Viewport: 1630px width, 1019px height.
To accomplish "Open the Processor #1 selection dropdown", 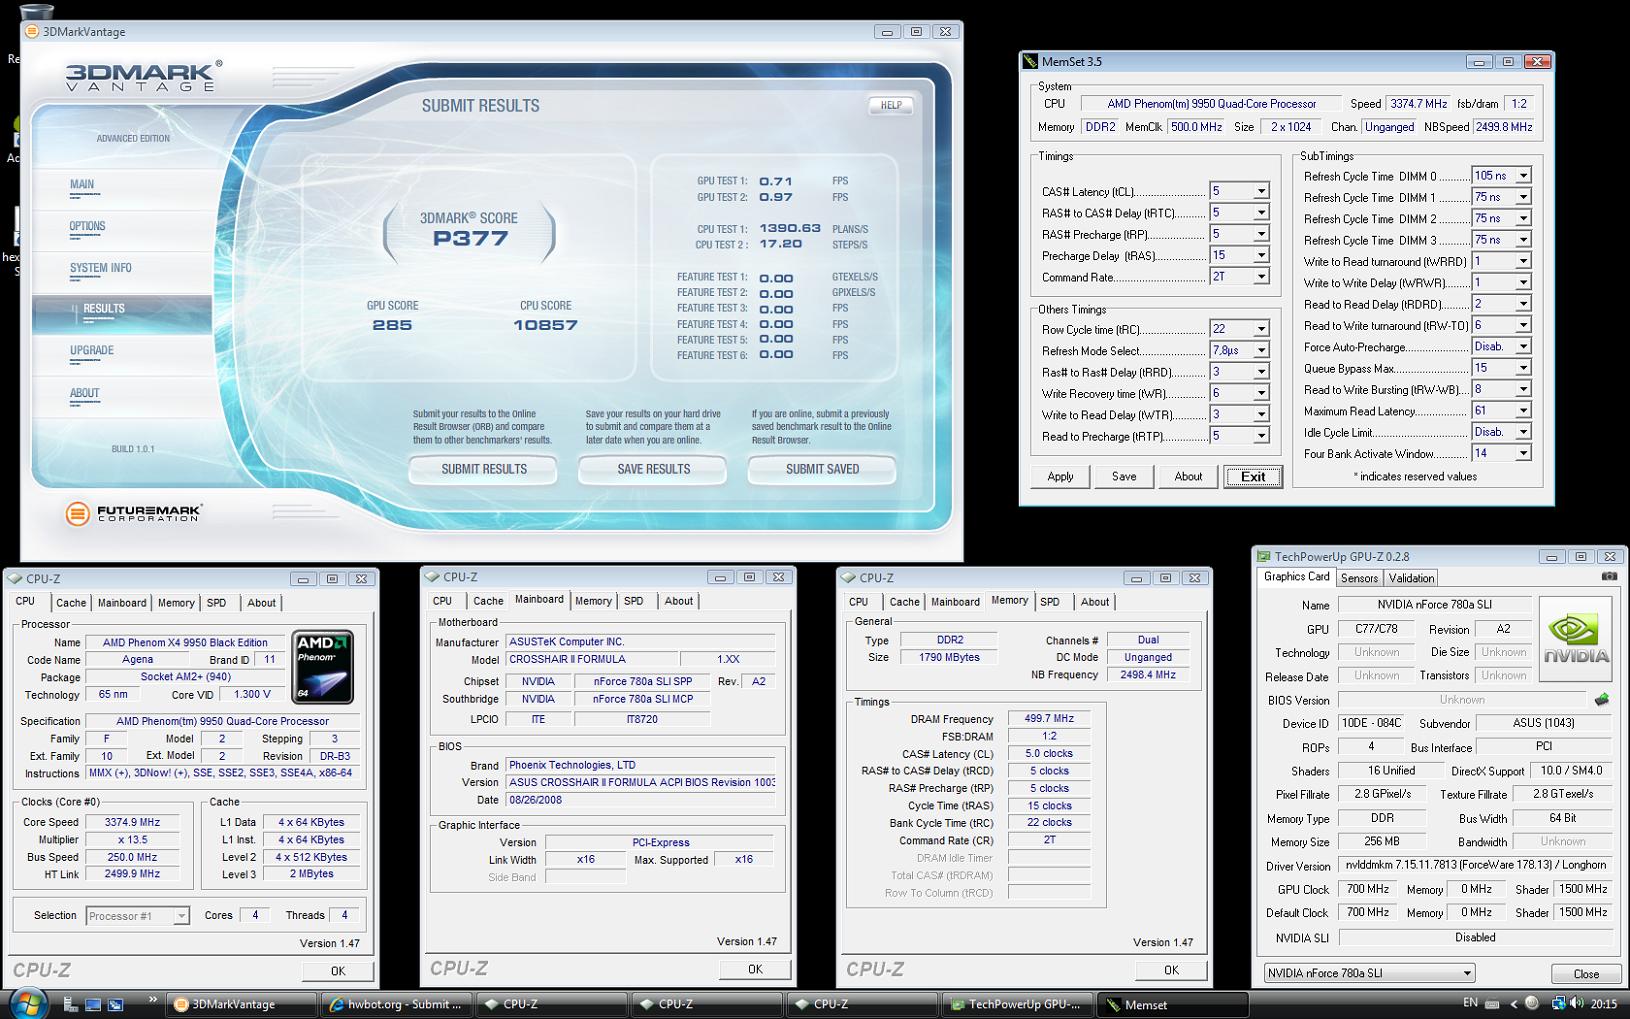I will [138, 915].
